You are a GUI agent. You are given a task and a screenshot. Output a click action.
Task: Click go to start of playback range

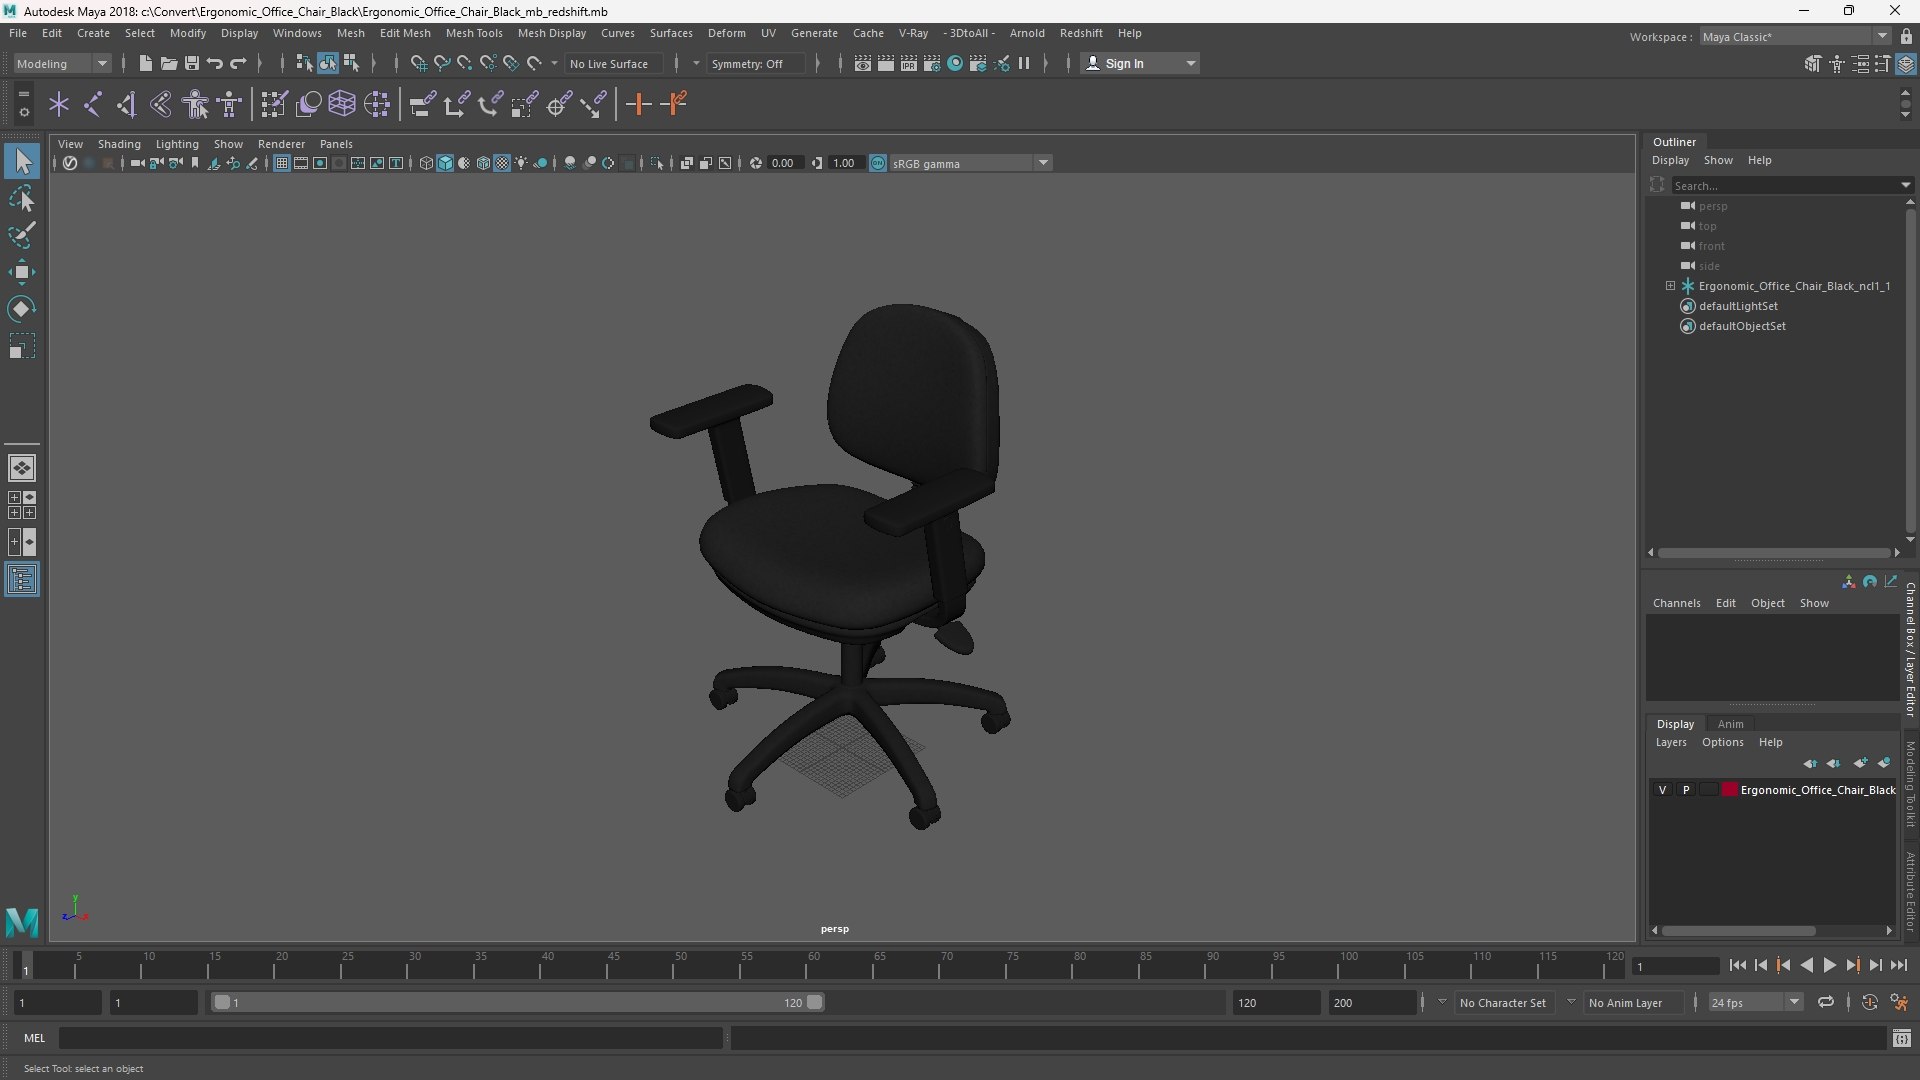pyautogui.click(x=1737, y=965)
